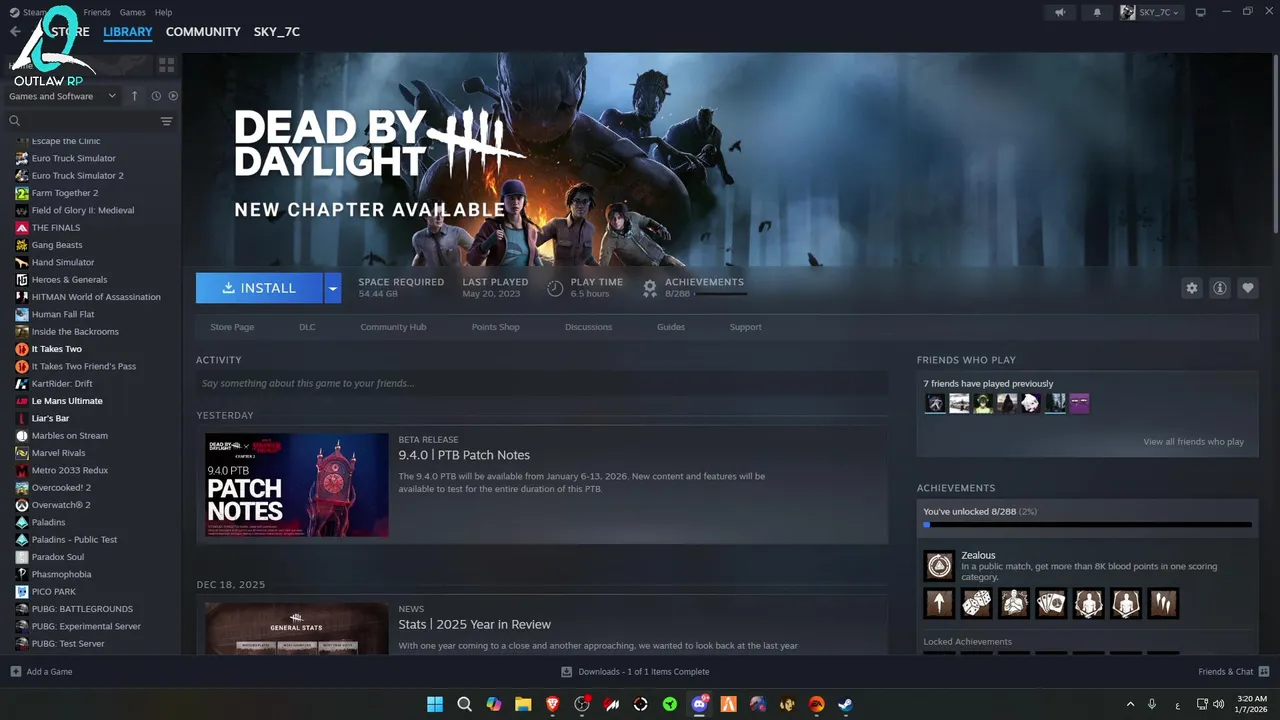Open advanced filter options icon
Viewport: 1280px width, 720px height.
(x=167, y=121)
